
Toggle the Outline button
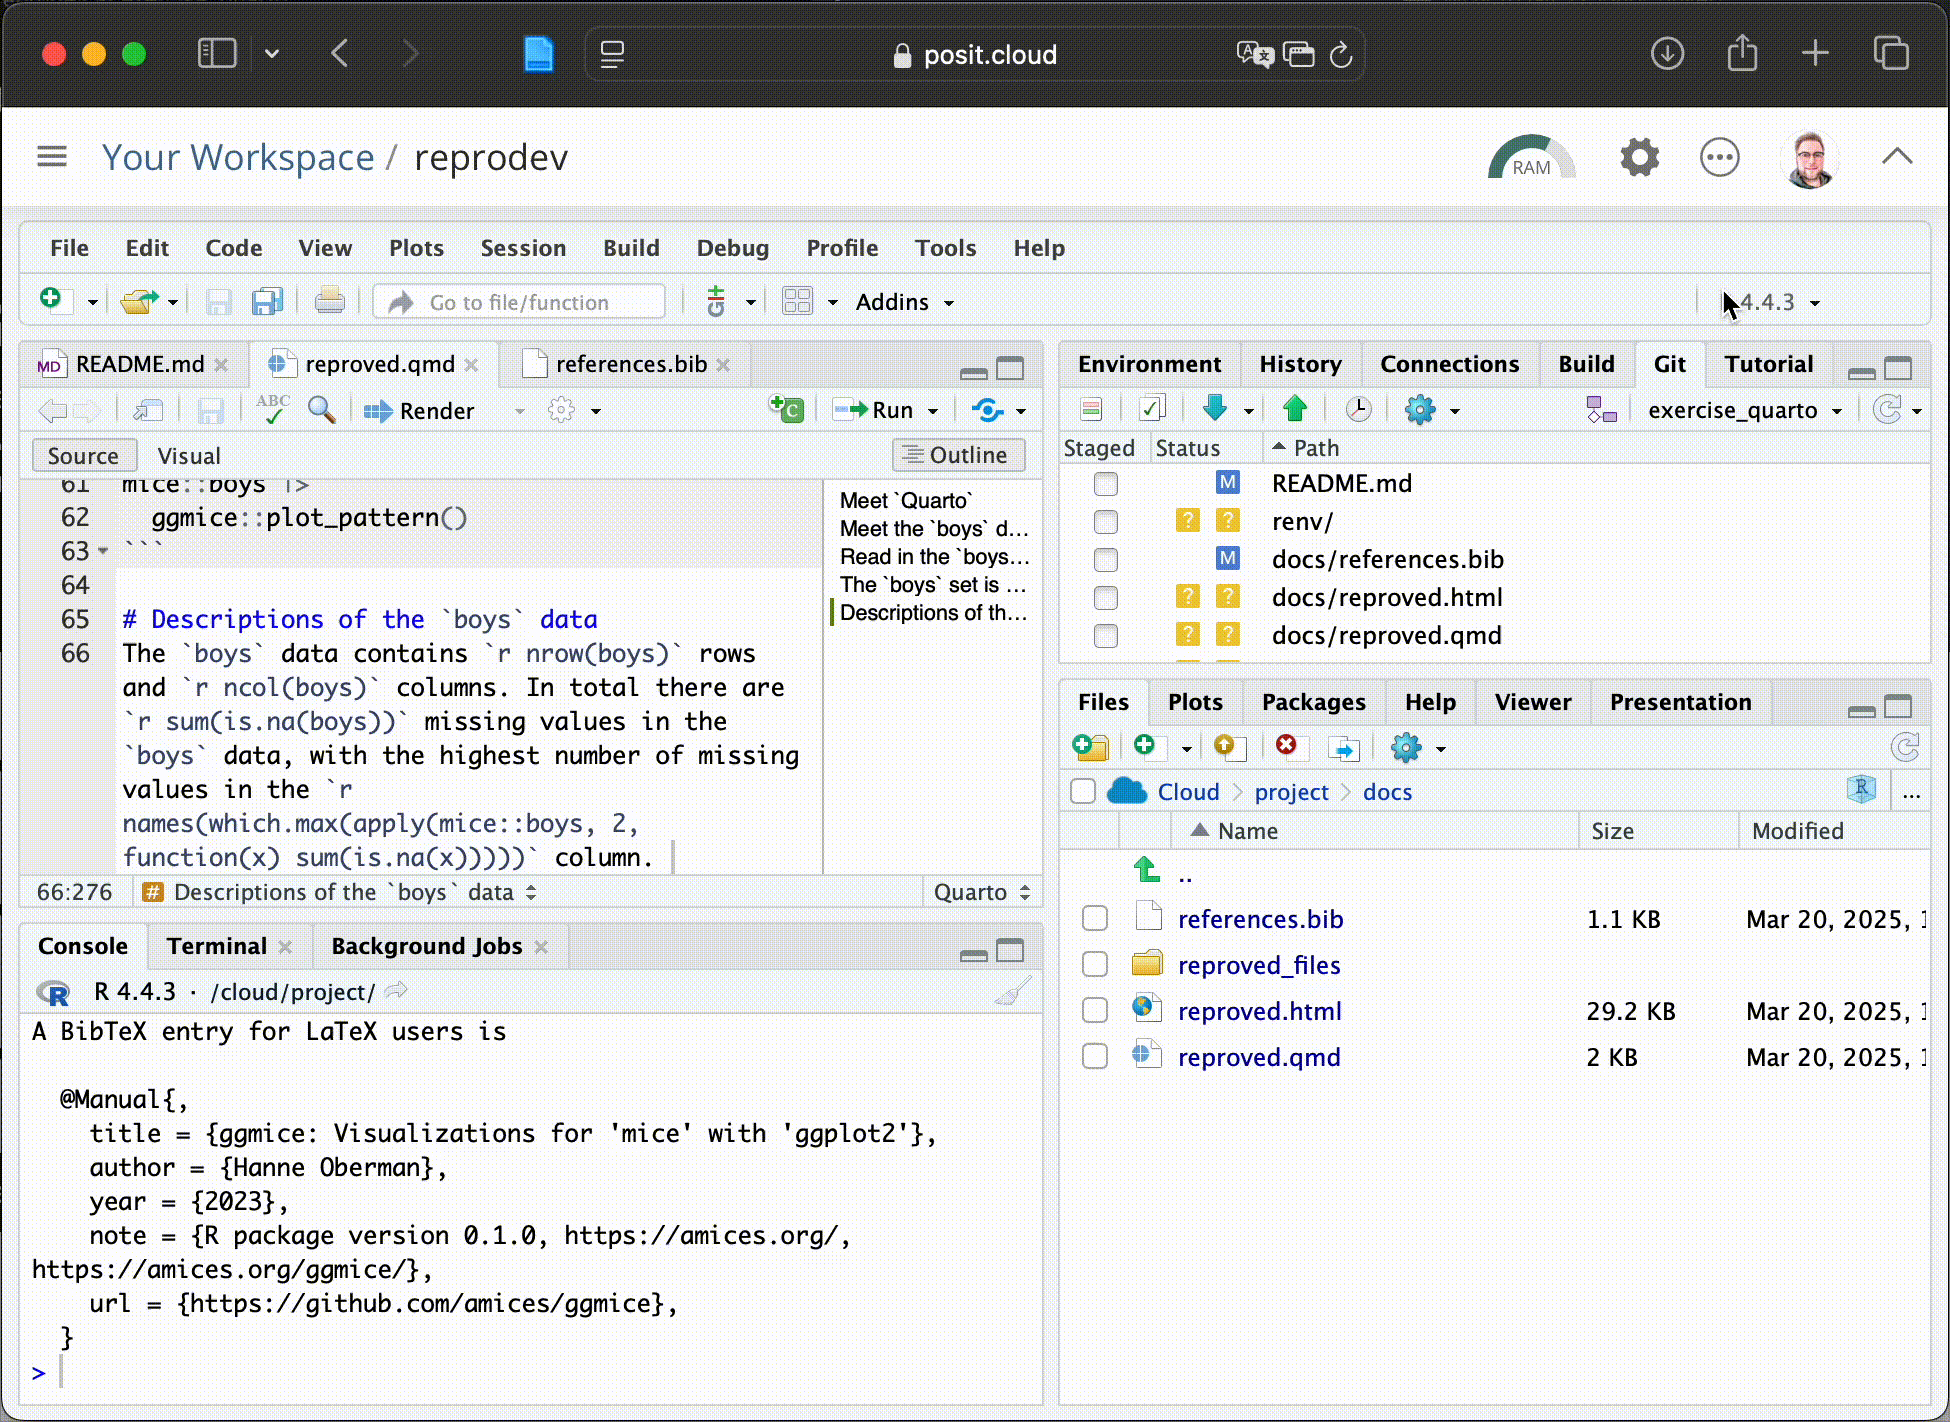(957, 455)
